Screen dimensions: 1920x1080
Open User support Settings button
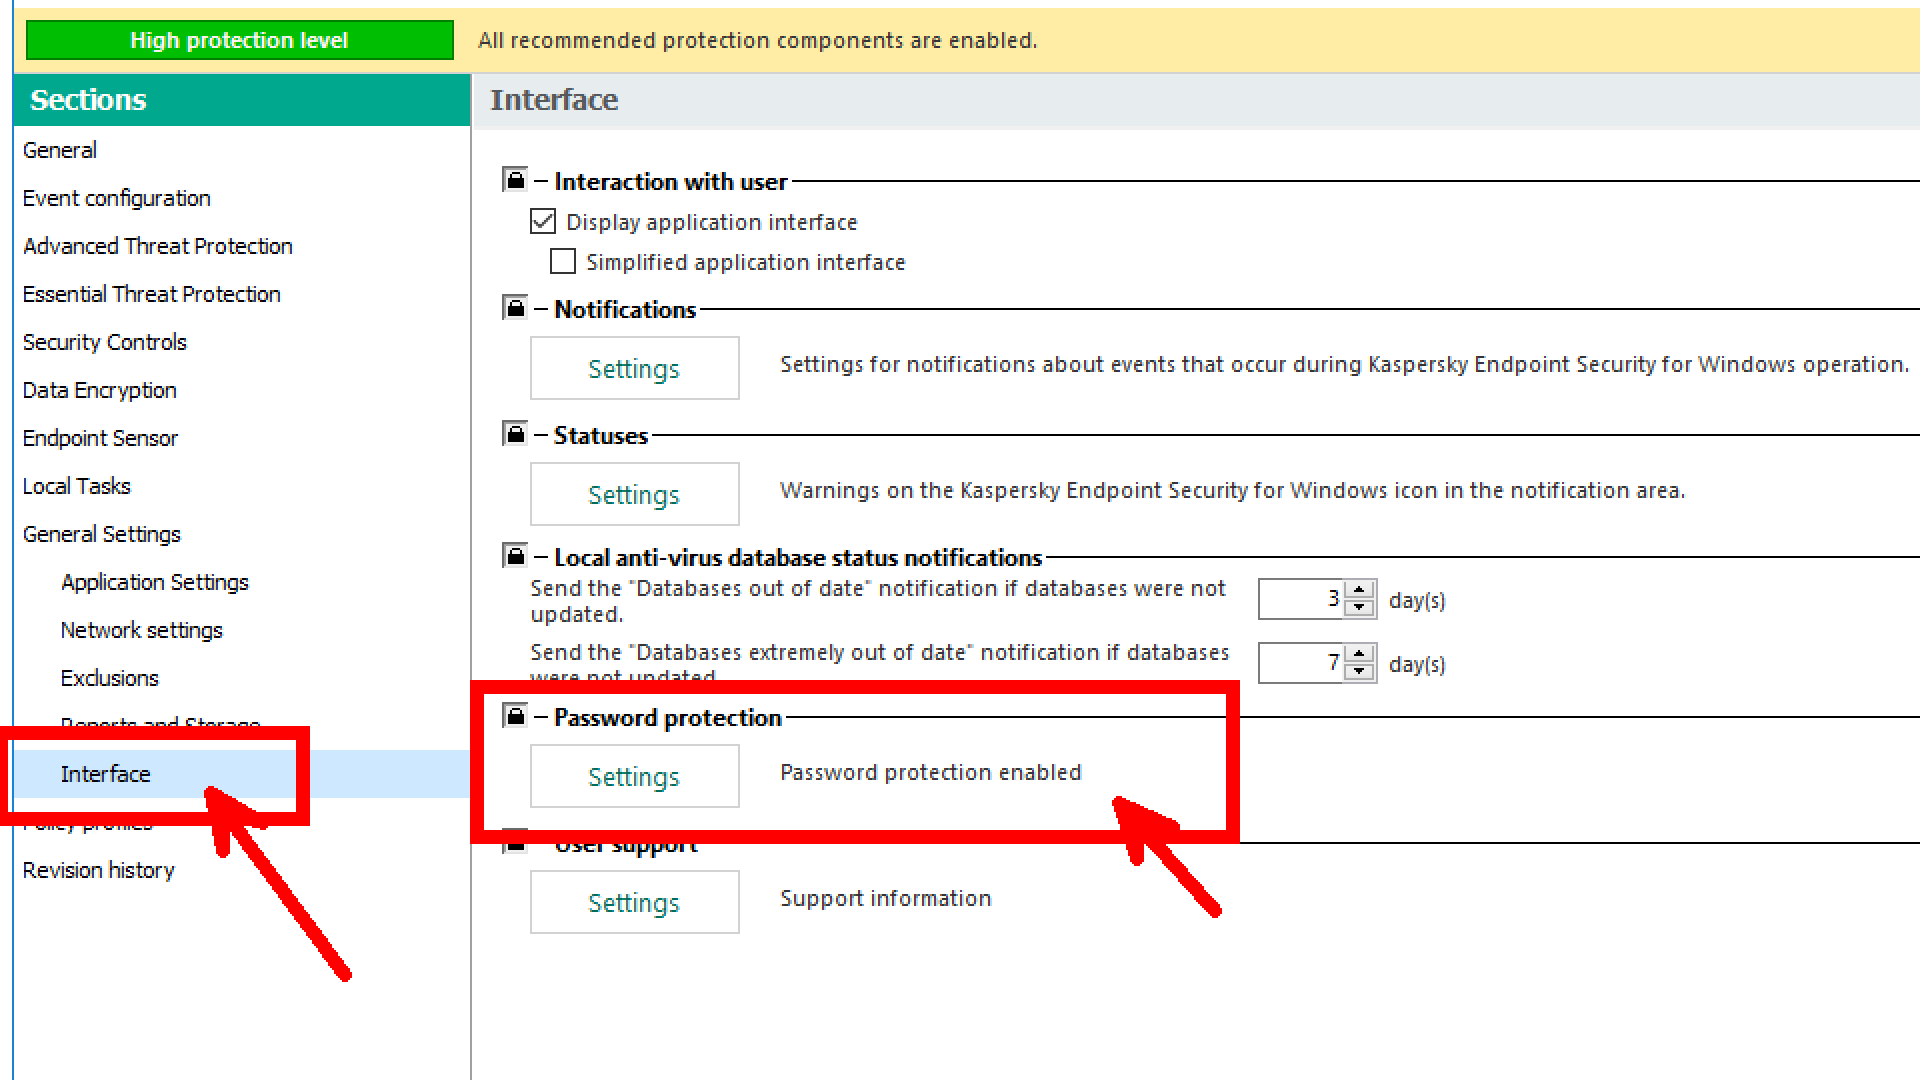[x=634, y=902]
